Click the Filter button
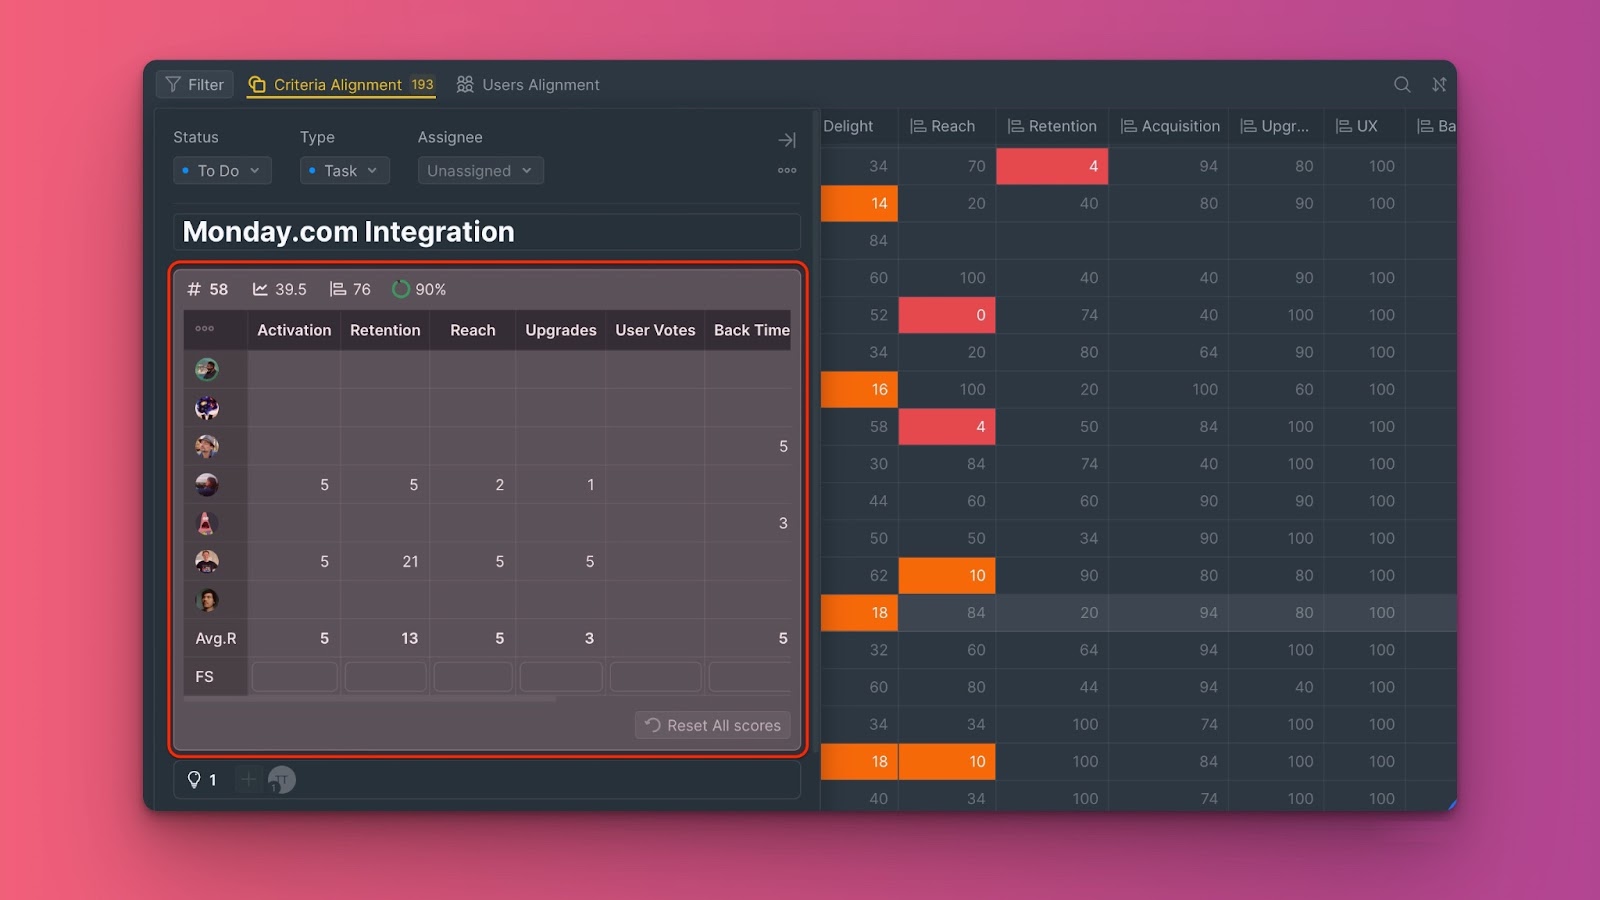Screen dimensions: 1600x900 [195, 85]
